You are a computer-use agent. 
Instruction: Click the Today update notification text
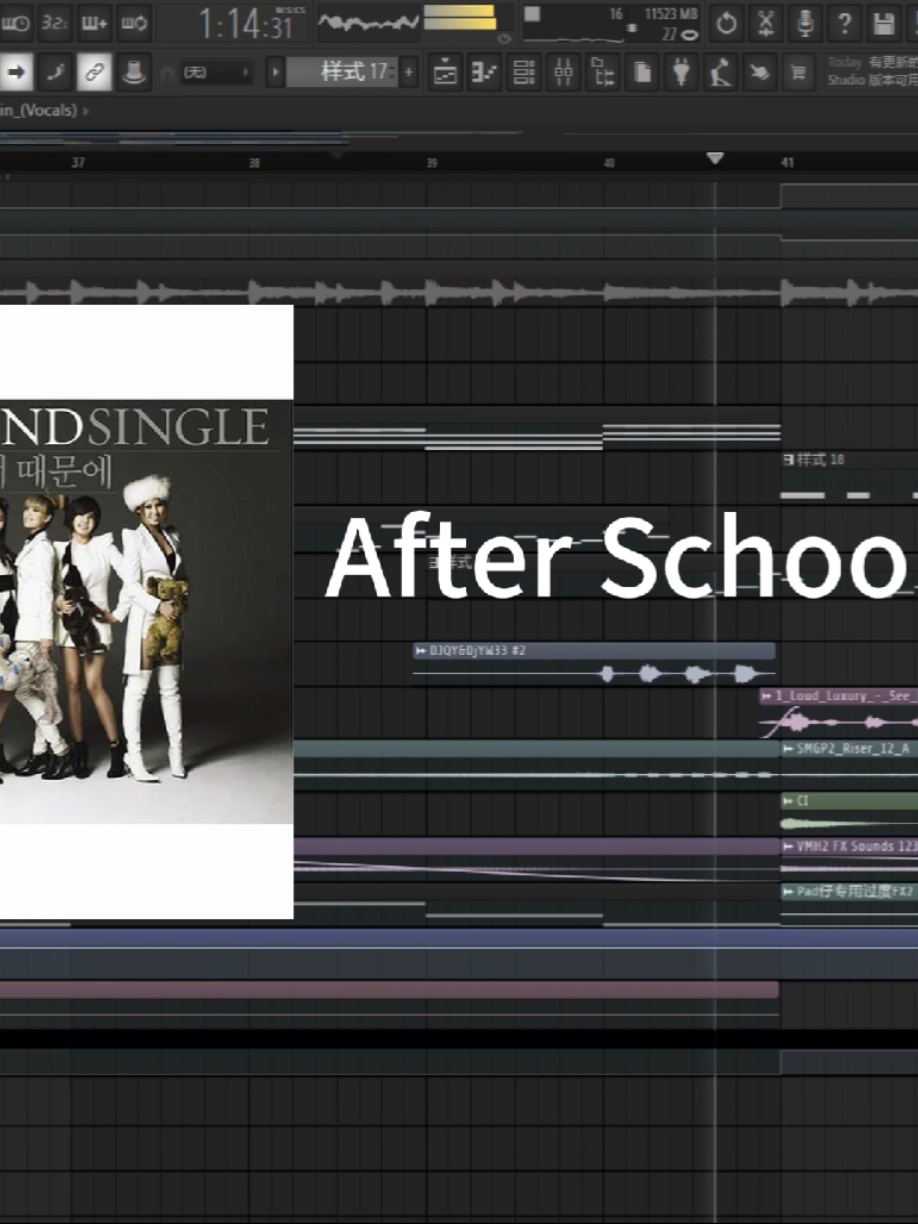[x=872, y=71]
